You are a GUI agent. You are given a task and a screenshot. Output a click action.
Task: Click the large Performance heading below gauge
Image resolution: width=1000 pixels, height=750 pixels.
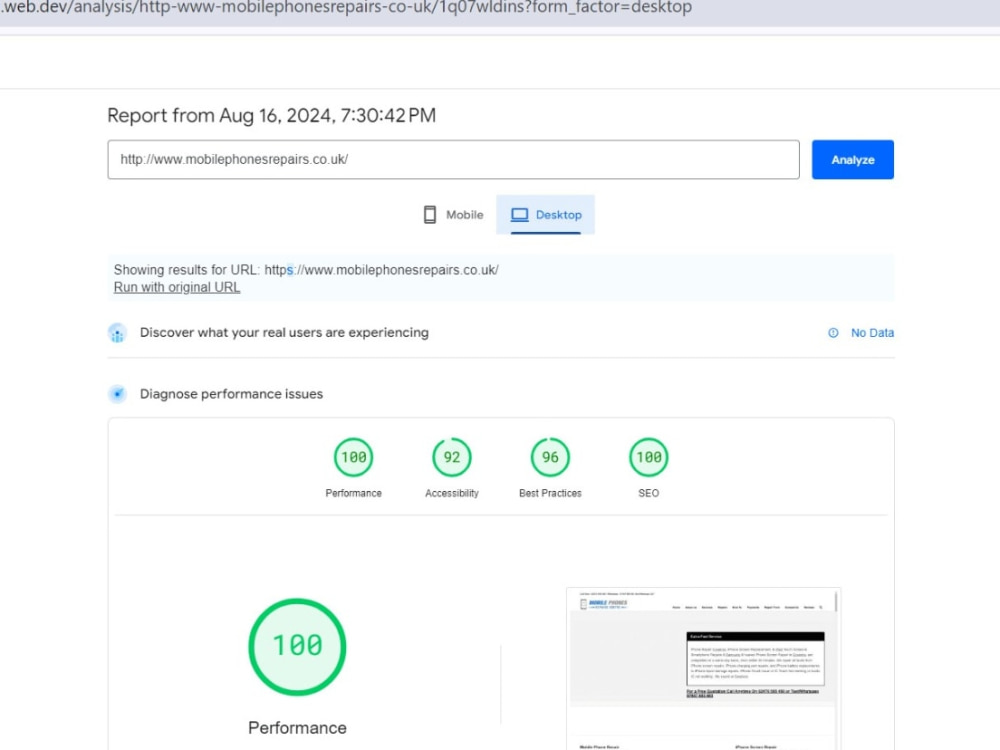pyautogui.click(x=297, y=728)
